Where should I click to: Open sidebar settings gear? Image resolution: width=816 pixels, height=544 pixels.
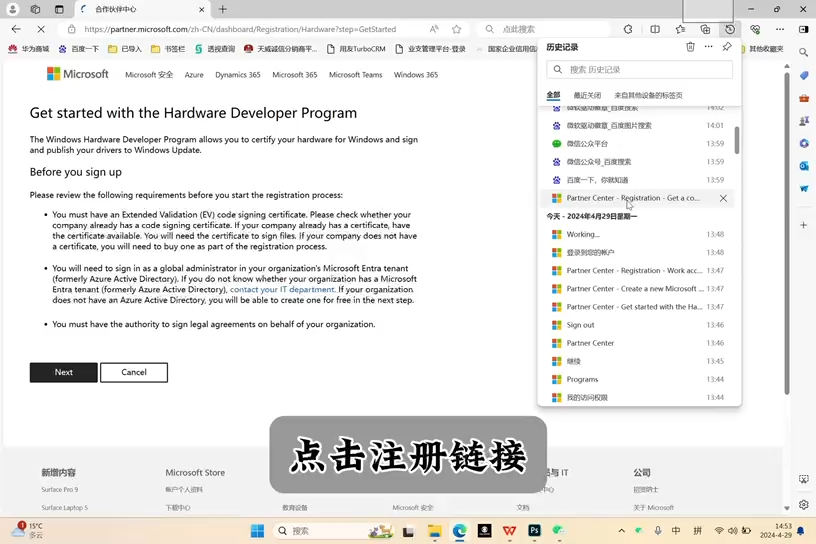[804, 504]
